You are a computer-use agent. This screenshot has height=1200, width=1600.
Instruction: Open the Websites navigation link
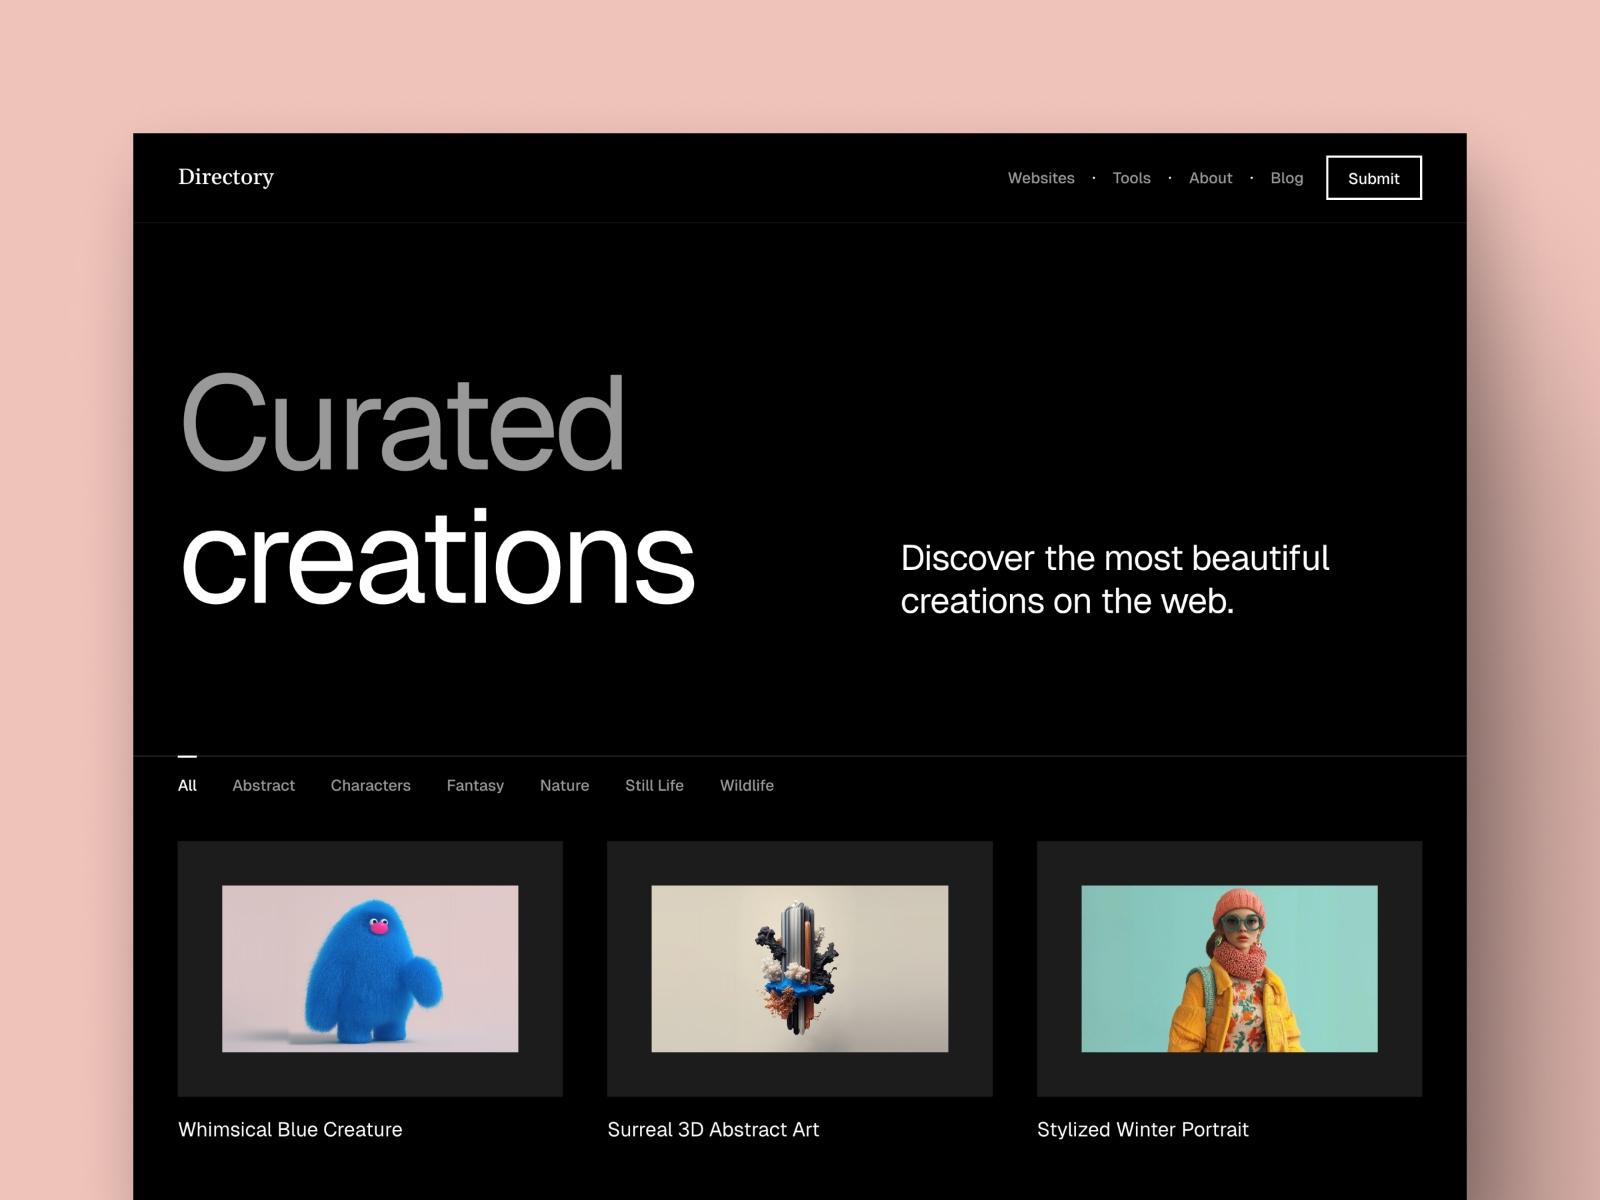pos(1041,178)
